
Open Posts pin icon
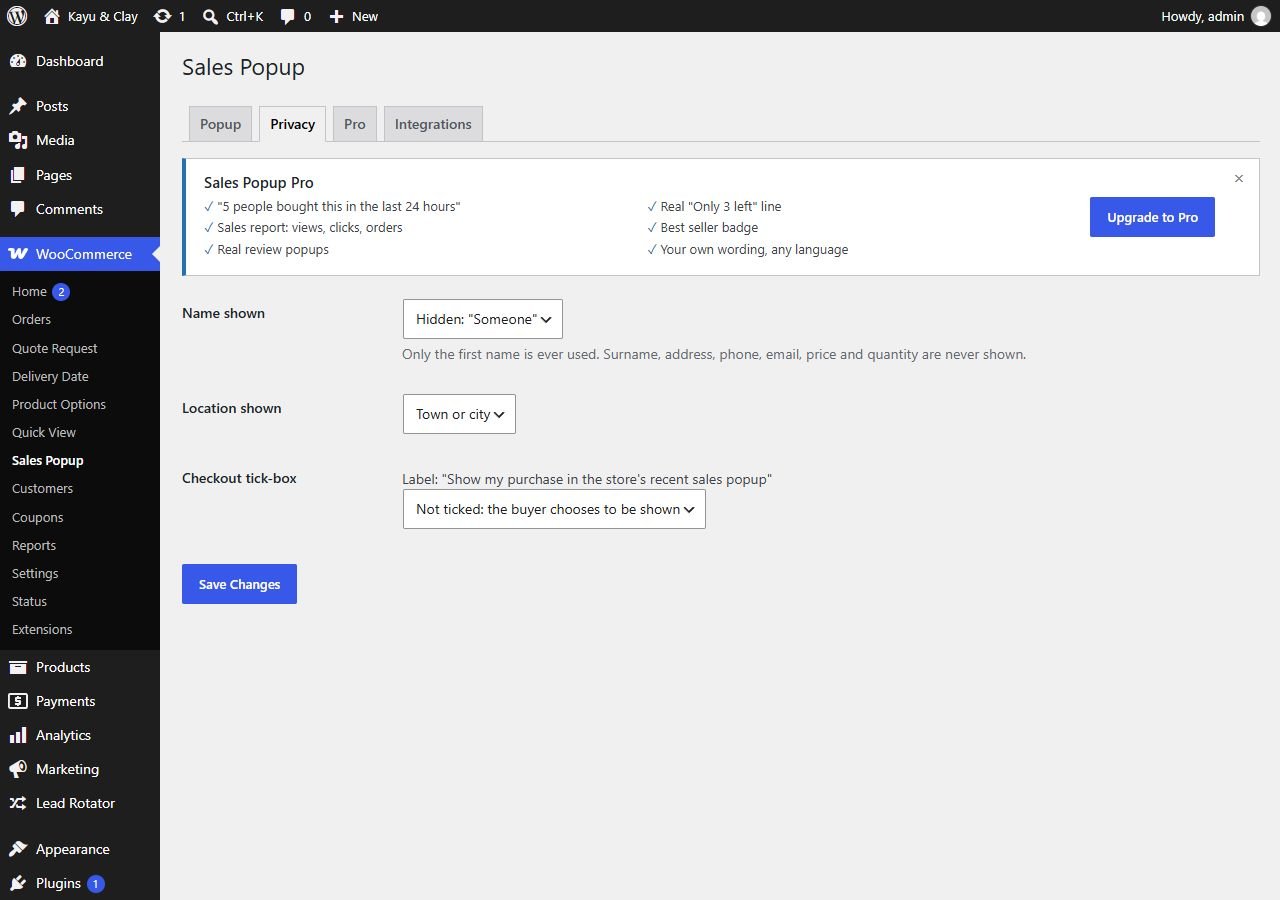click(18, 106)
